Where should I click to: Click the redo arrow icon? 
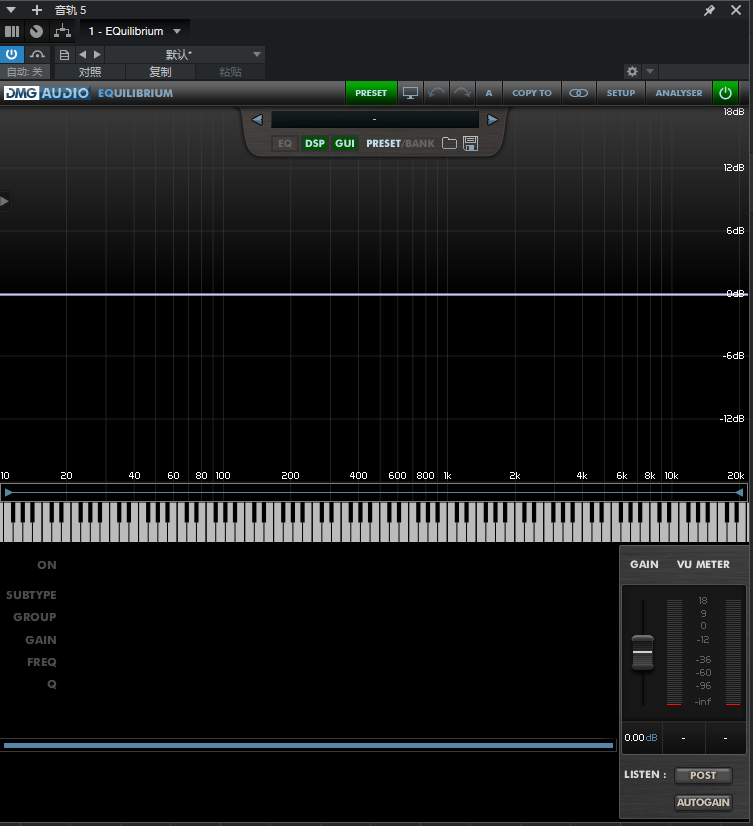click(x=462, y=93)
